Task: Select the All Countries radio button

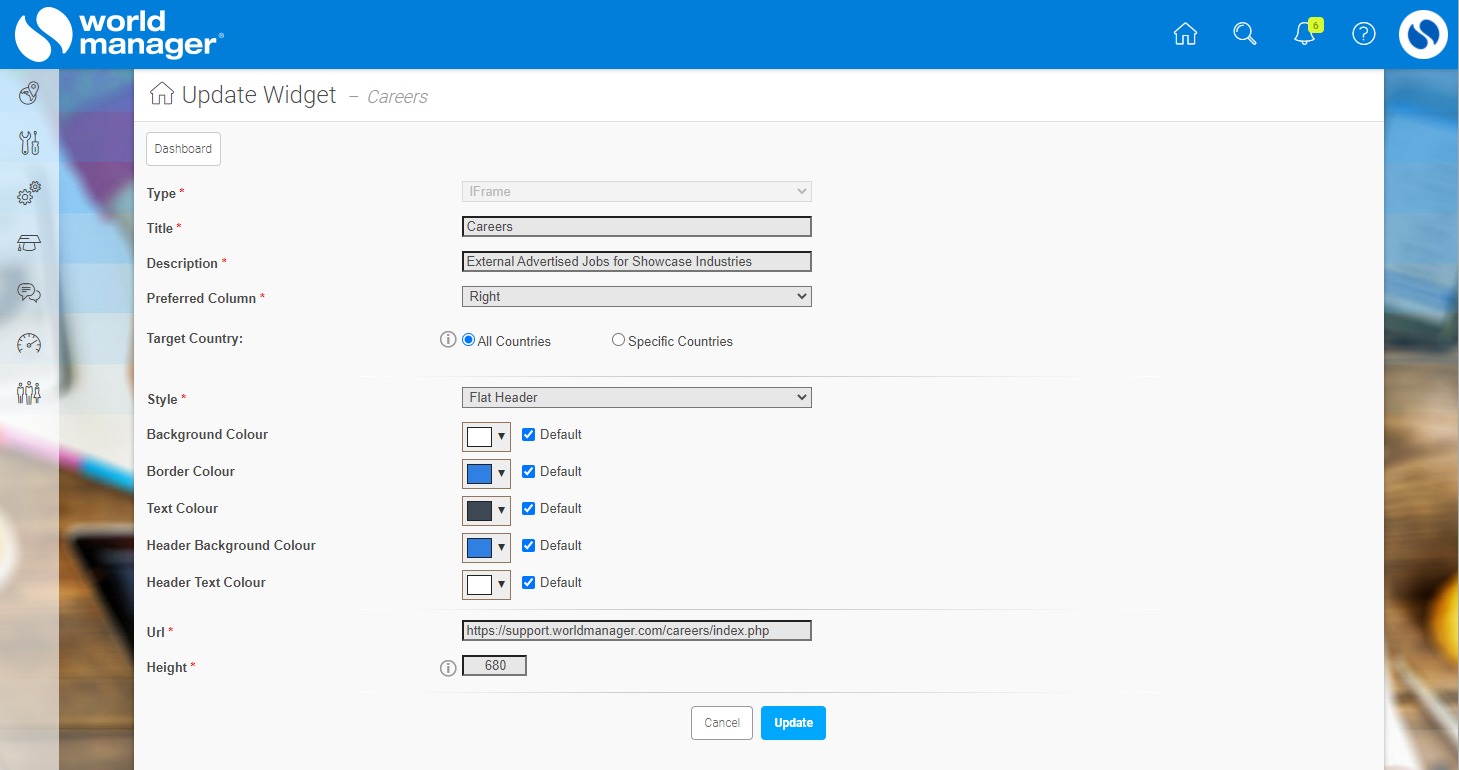Action: pos(467,339)
